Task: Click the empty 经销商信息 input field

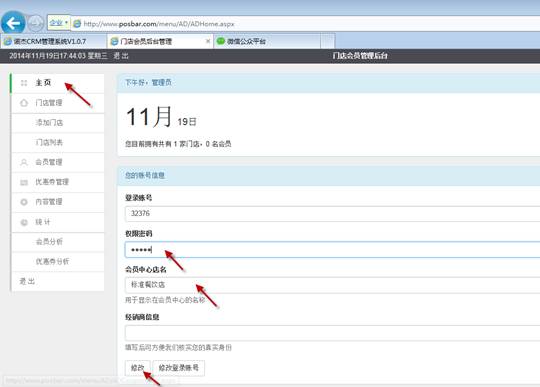Action: pyautogui.click(x=332, y=333)
